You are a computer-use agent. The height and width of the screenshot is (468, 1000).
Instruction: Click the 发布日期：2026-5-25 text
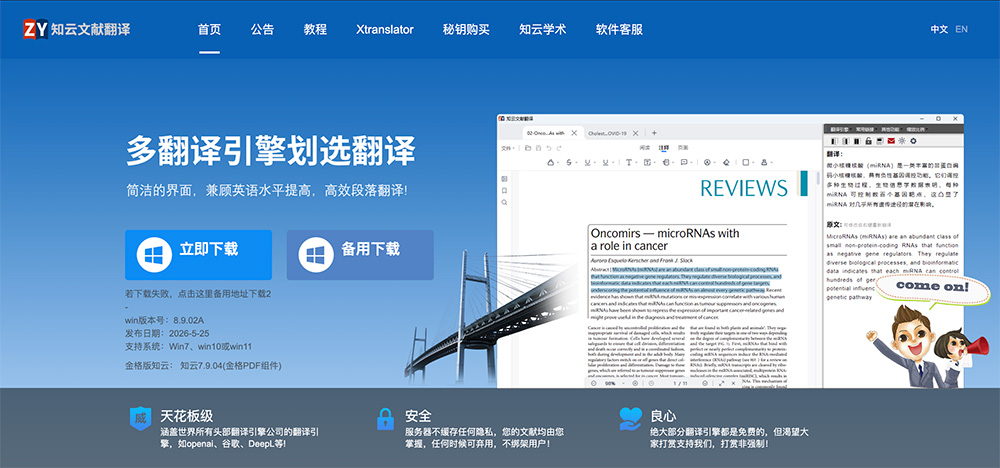tap(167, 333)
